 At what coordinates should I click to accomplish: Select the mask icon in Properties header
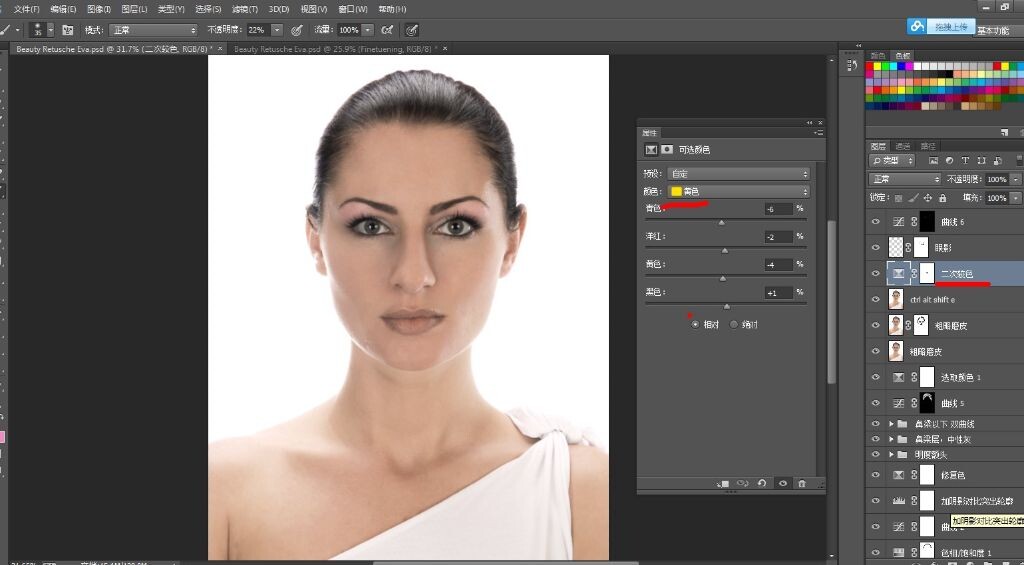point(667,150)
